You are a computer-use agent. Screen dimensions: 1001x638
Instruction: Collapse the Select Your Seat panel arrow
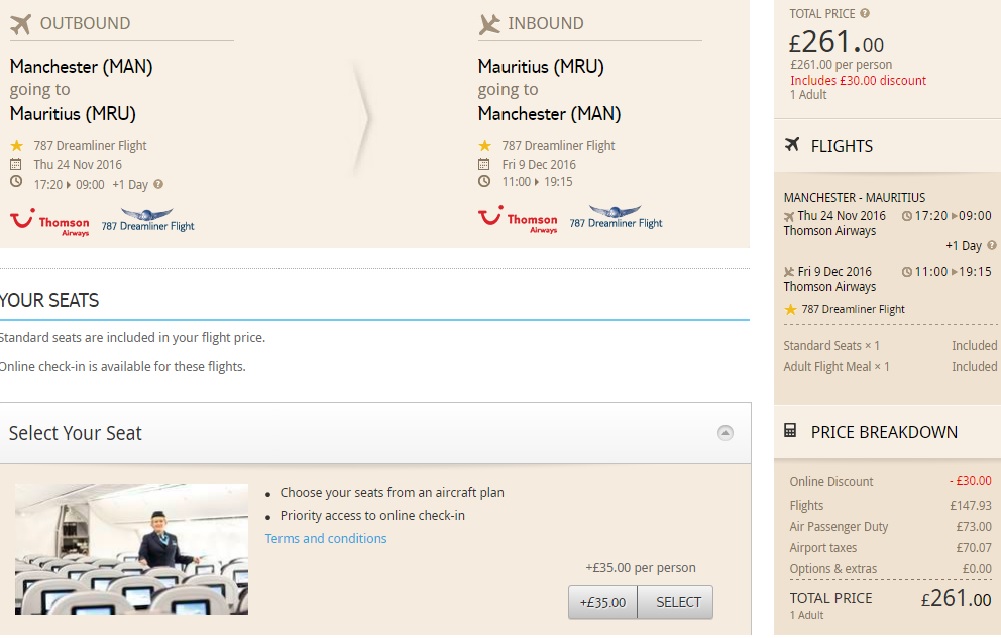pos(725,433)
